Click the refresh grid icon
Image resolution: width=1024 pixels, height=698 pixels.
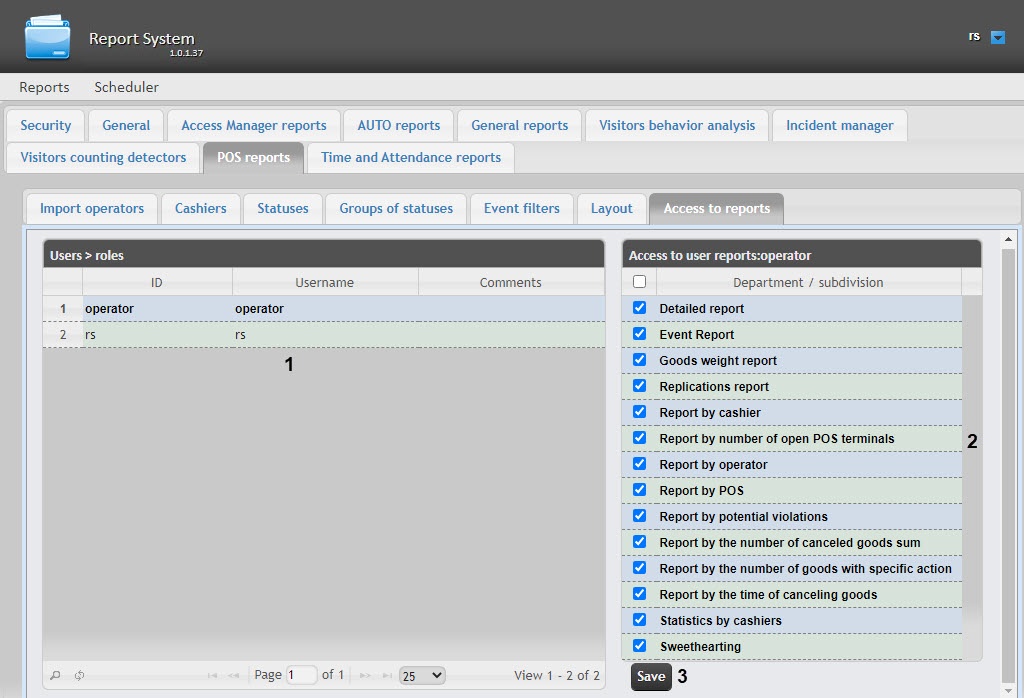[x=79, y=676]
